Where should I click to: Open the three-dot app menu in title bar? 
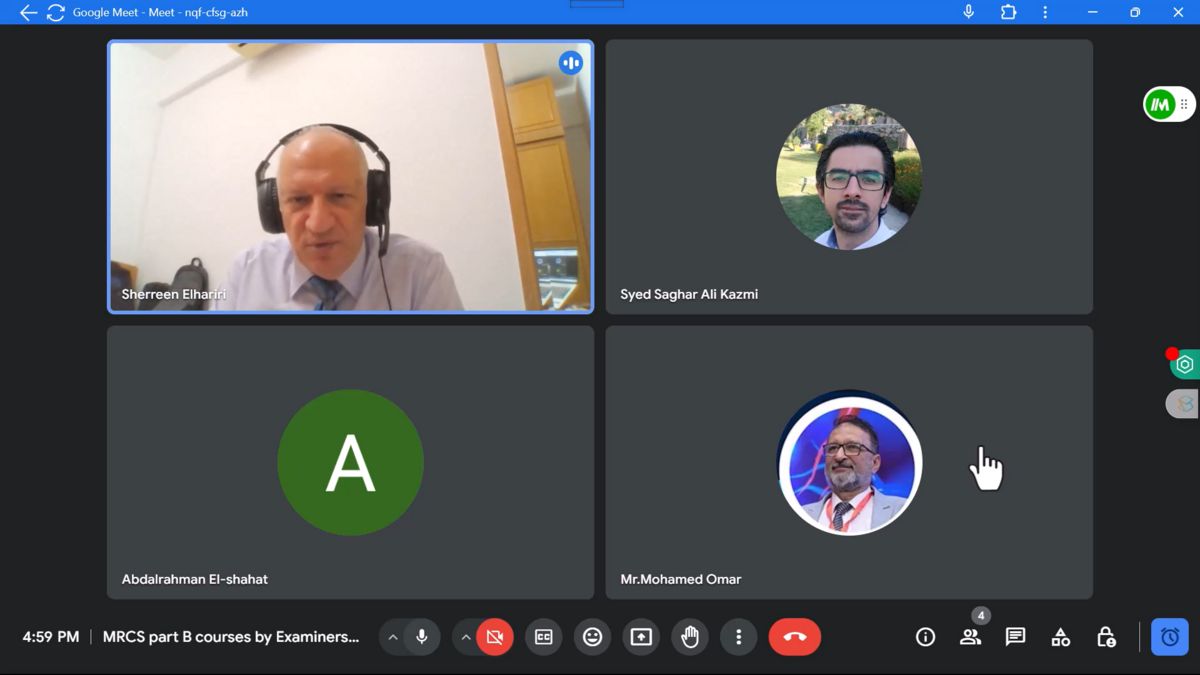coord(1045,12)
